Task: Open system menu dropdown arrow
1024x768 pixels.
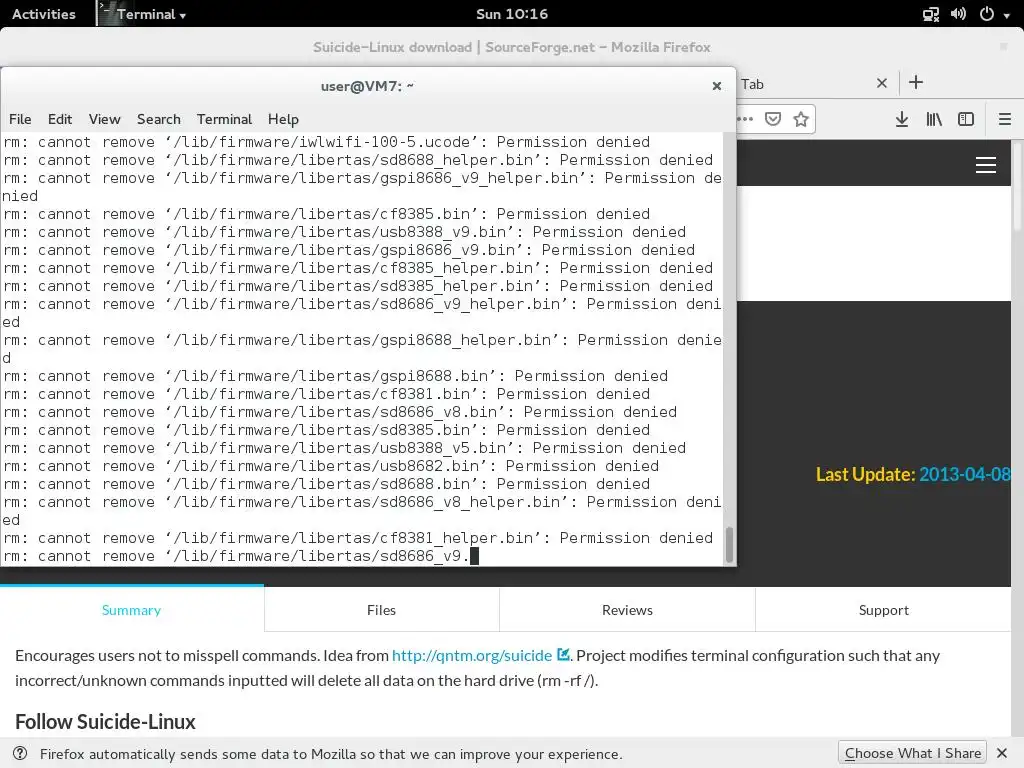Action: pyautogui.click(x=1006, y=16)
